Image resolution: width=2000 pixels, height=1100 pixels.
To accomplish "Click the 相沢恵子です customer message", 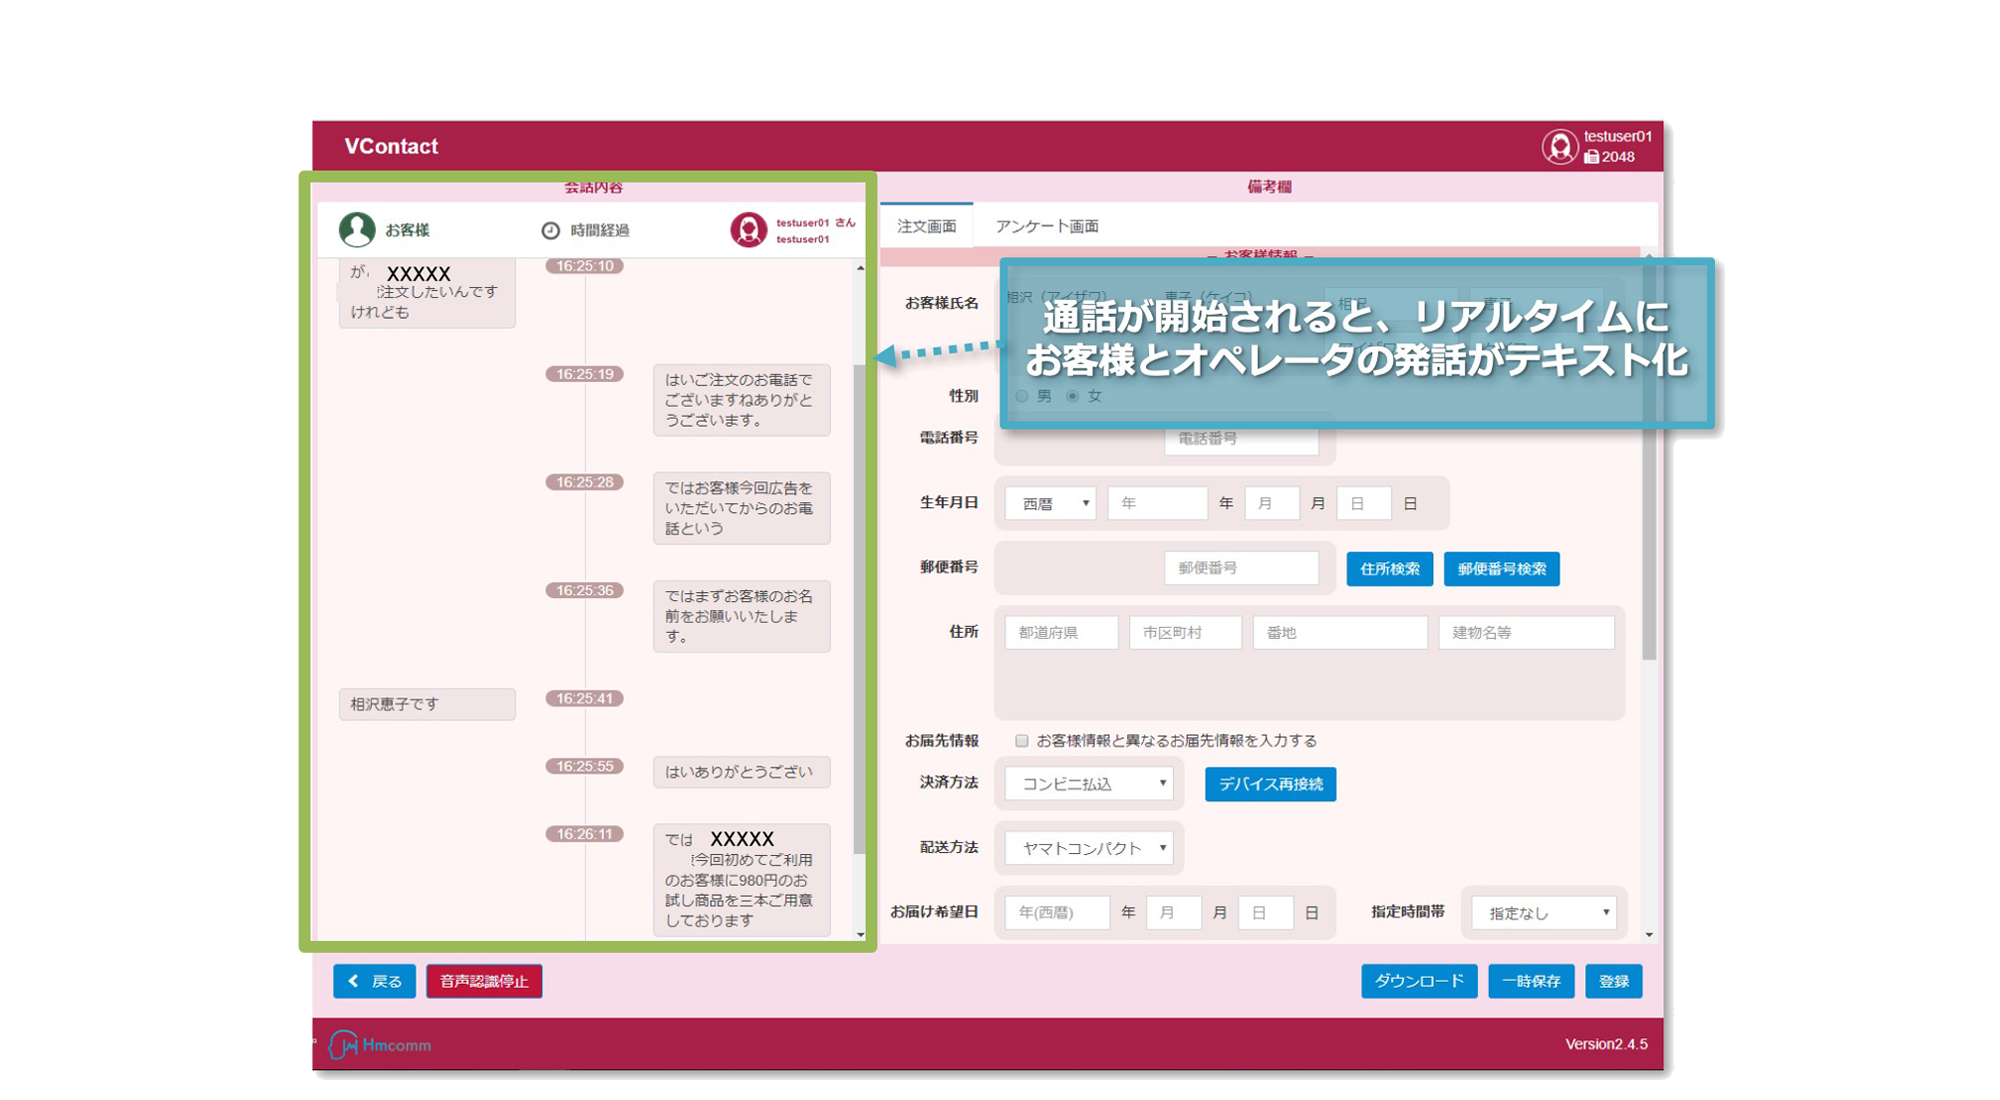I will pyautogui.click(x=427, y=704).
